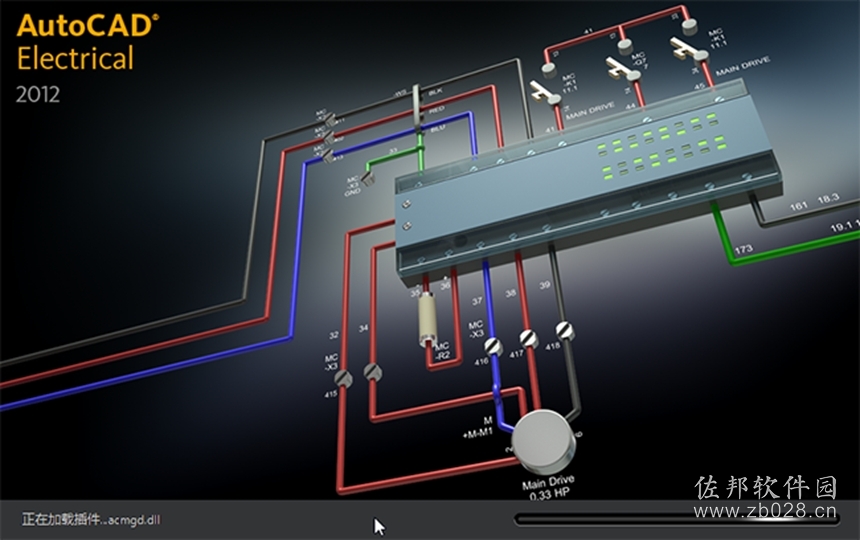
Task: Click the wire number "39" label
Action: (x=545, y=285)
